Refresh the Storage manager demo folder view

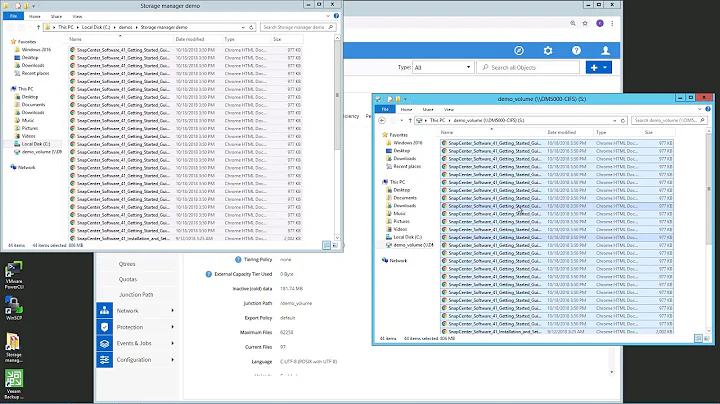point(251,28)
